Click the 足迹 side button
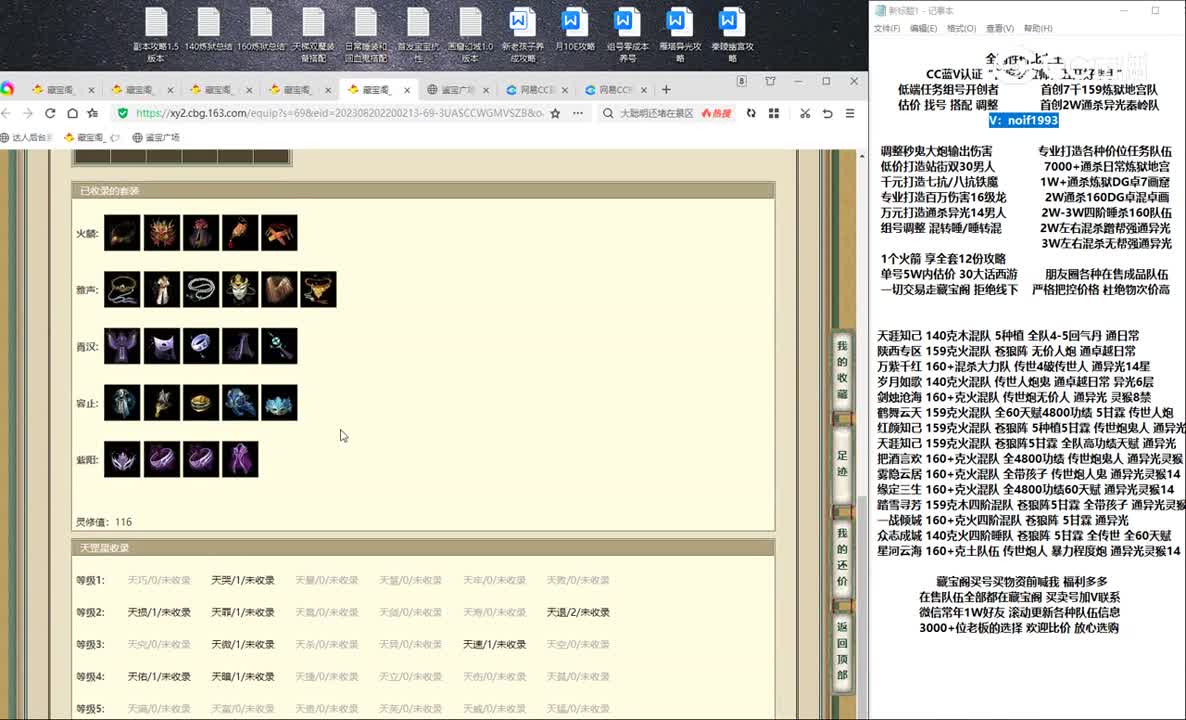 click(842, 463)
